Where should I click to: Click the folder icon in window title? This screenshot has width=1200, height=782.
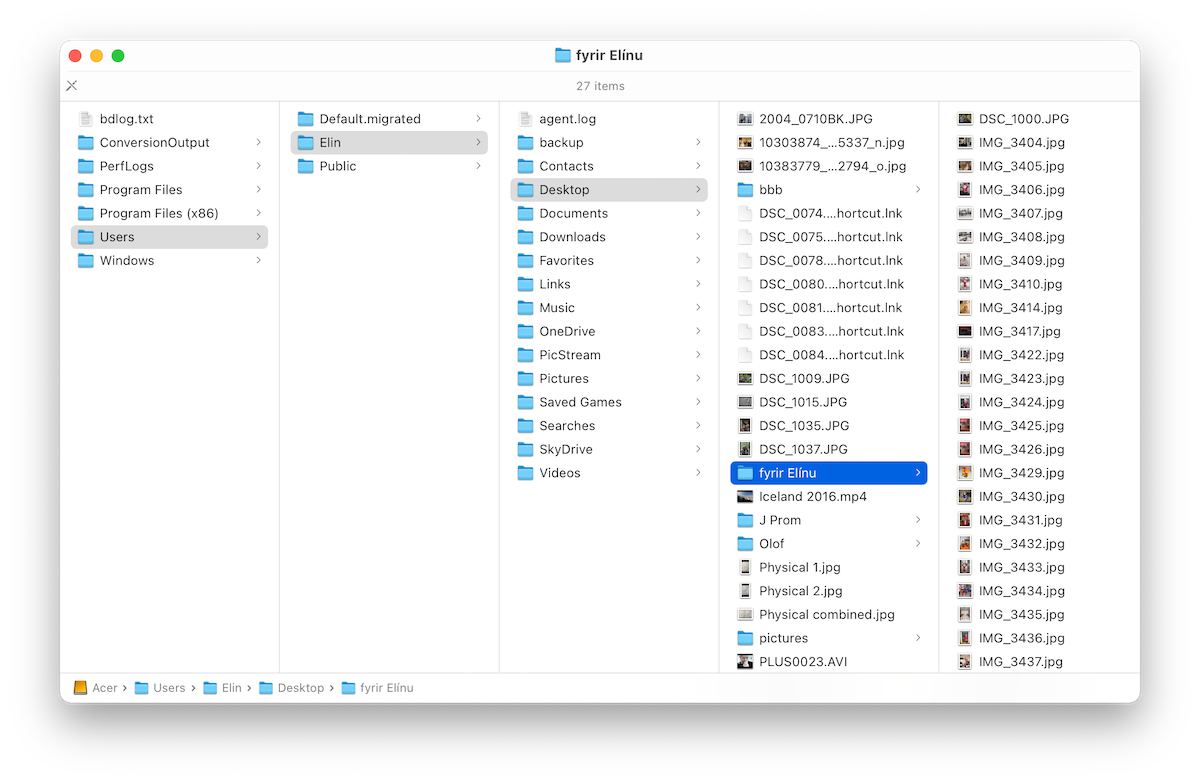(x=563, y=55)
